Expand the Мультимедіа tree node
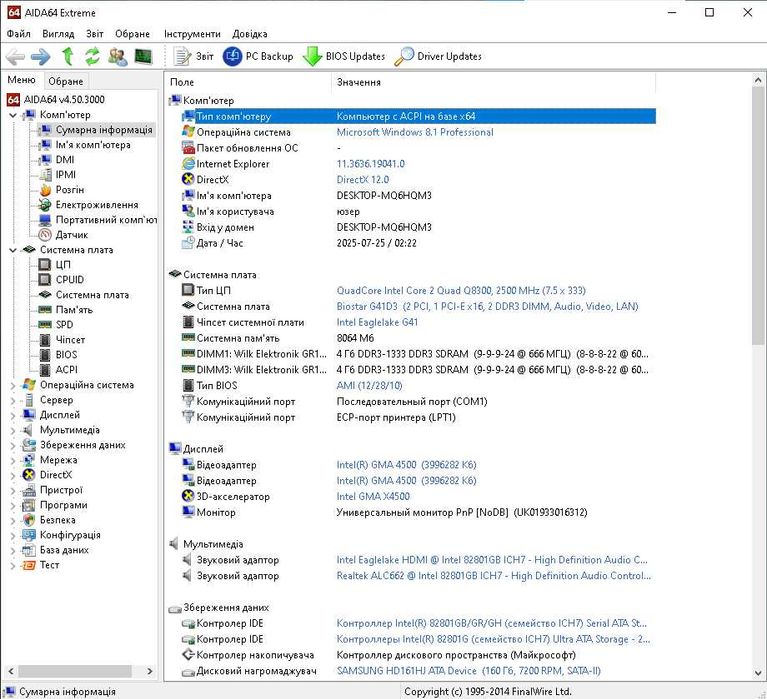 [13, 430]
